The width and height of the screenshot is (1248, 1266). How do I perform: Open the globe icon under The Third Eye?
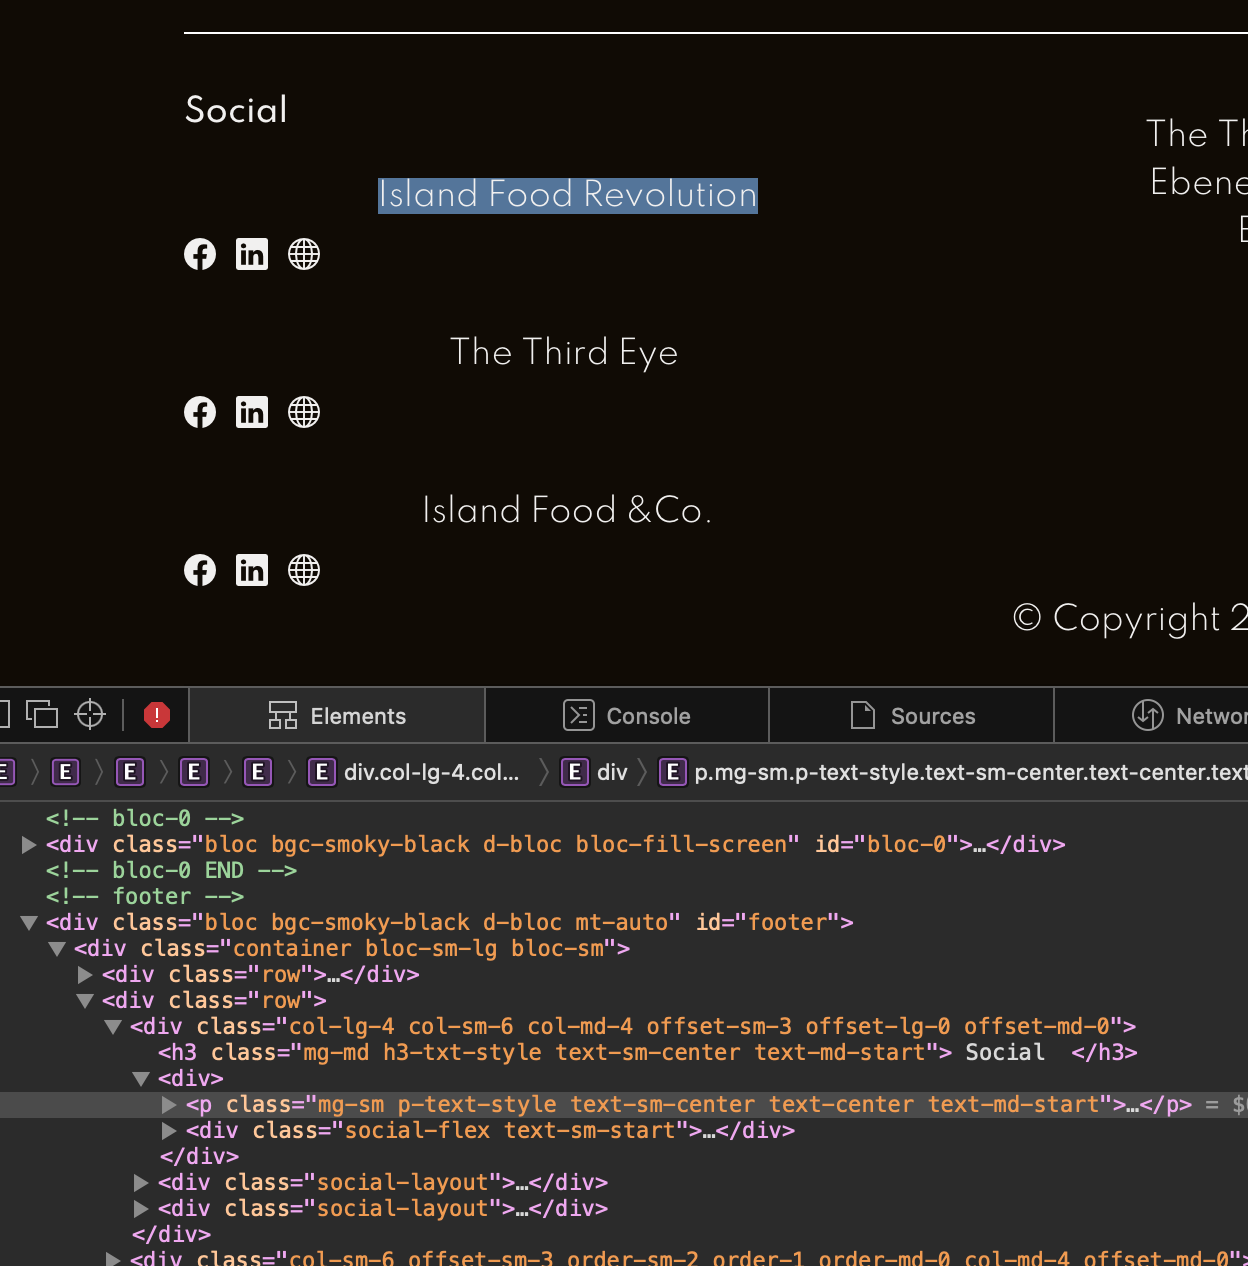pyautogui.click(x=303, y=412)
